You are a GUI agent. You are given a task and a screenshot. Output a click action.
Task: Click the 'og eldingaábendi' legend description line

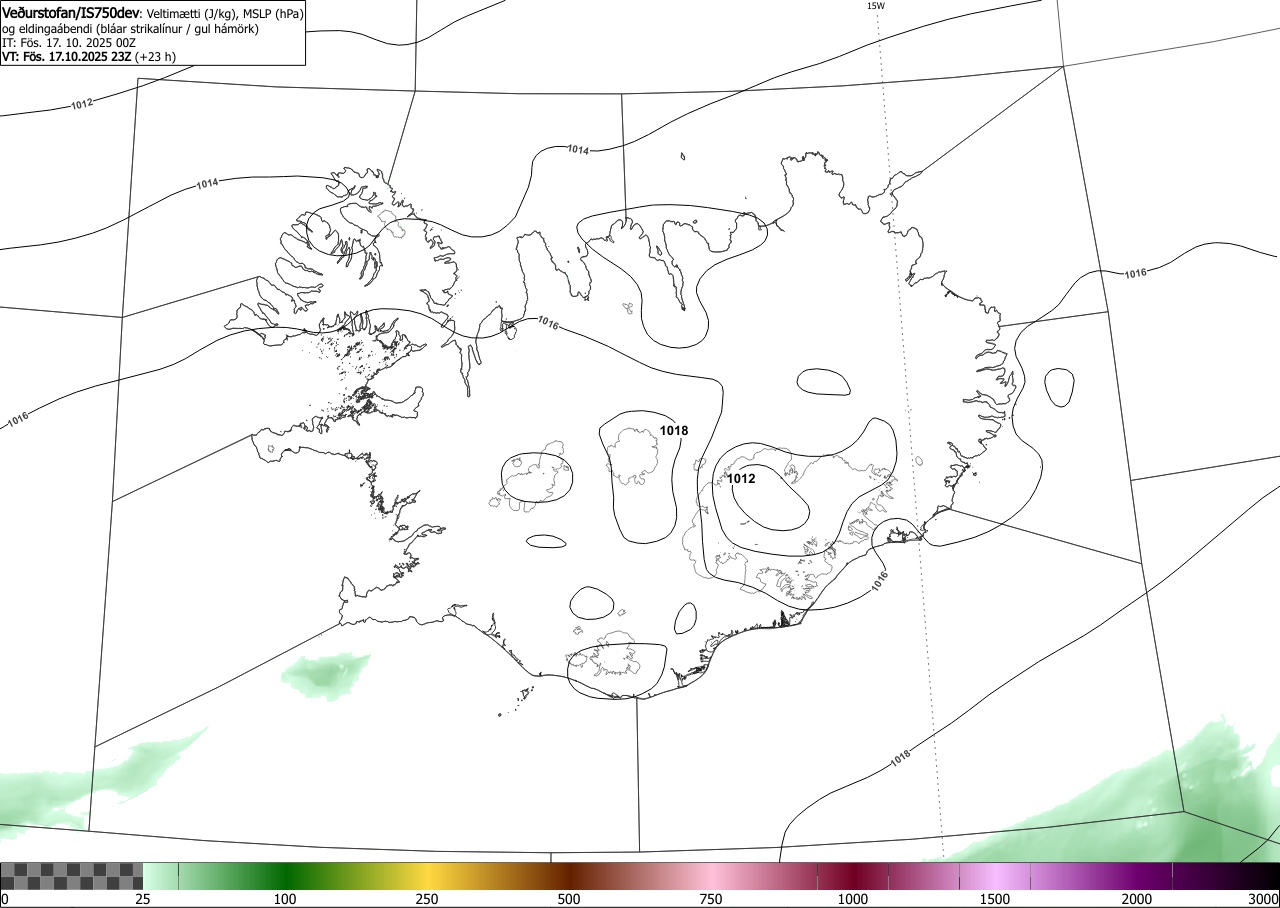[131, 29]
